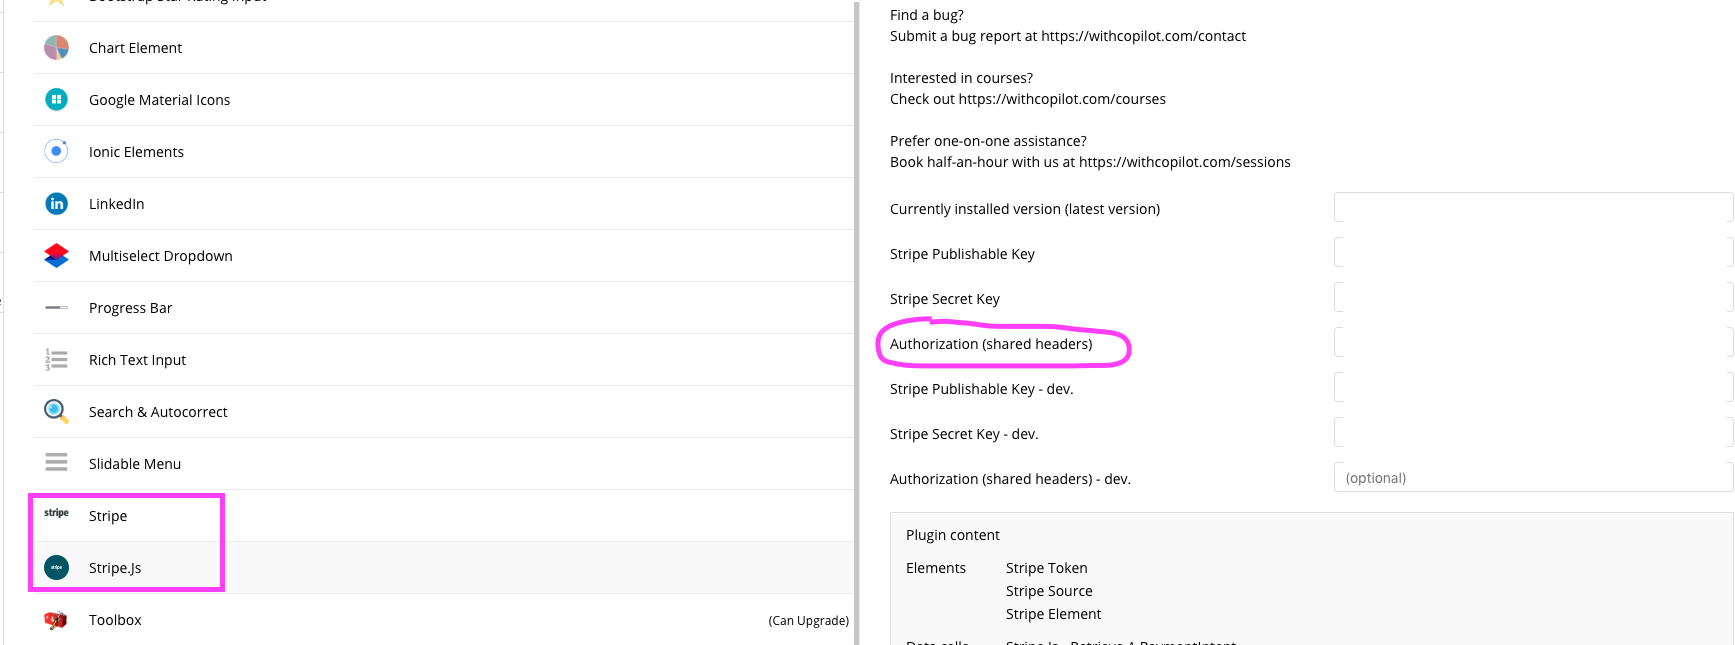The image size is (1735, 645).
Task: Click the 'Elements' label in Plugin content
Action: pos(936,568)
